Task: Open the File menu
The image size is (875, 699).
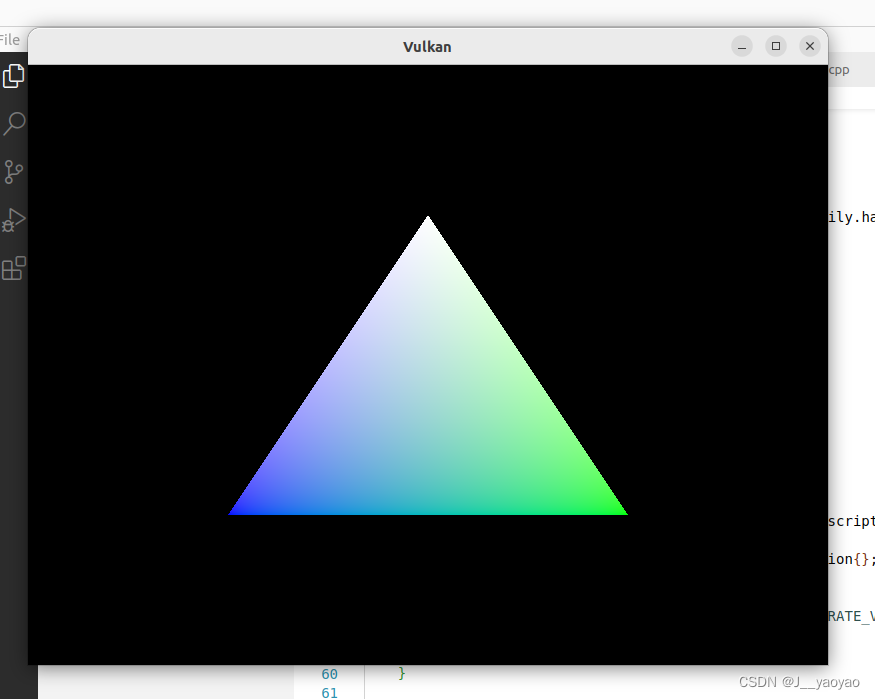Action: (10, 39)
